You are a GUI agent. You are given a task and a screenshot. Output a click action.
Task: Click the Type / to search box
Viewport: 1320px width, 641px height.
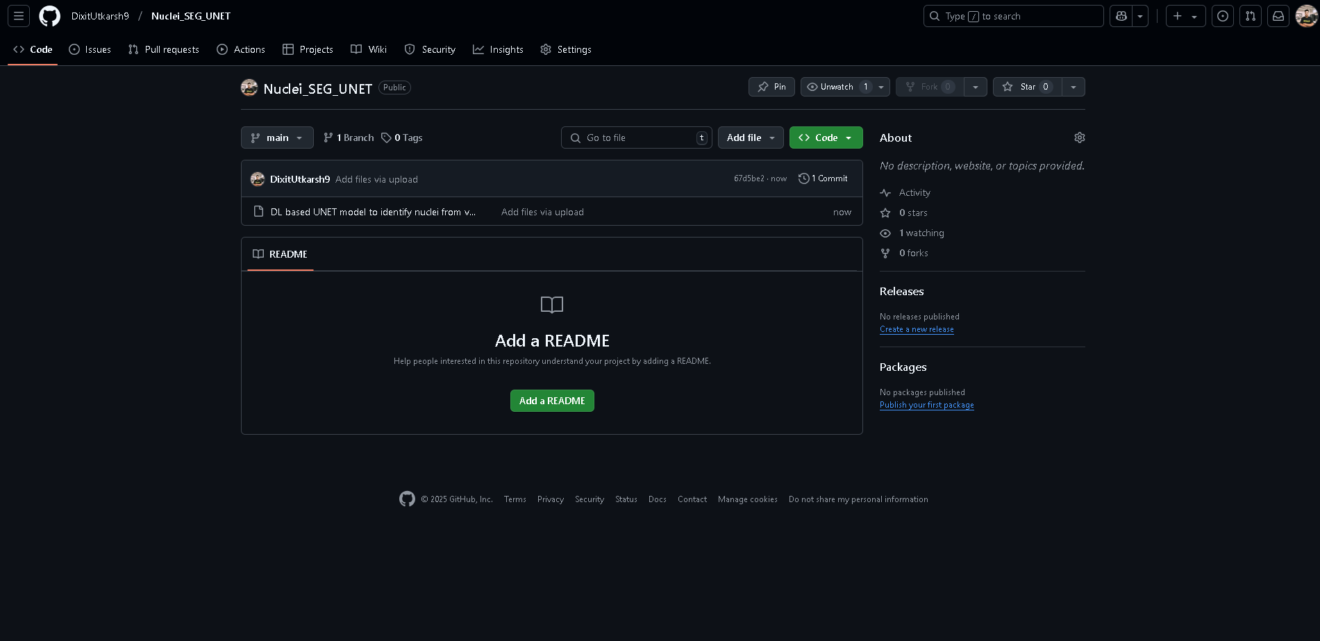(1013, 16)
